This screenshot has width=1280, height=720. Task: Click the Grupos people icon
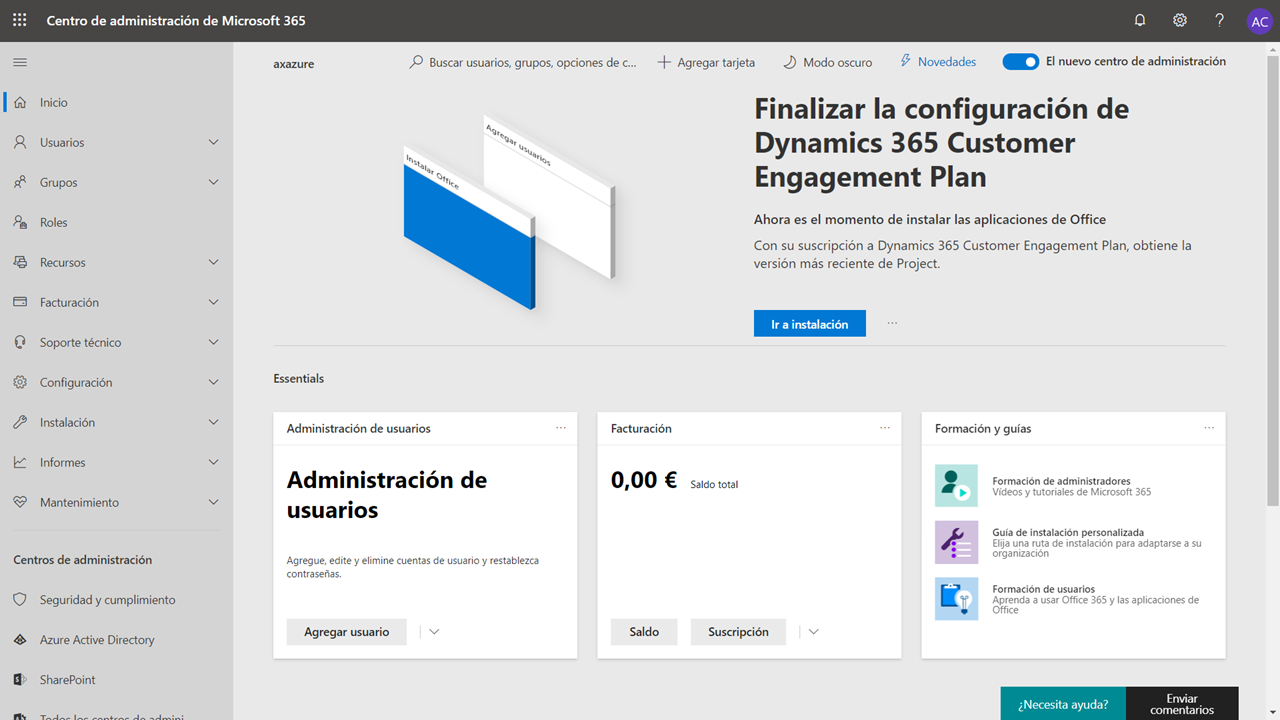click(20, 182)
